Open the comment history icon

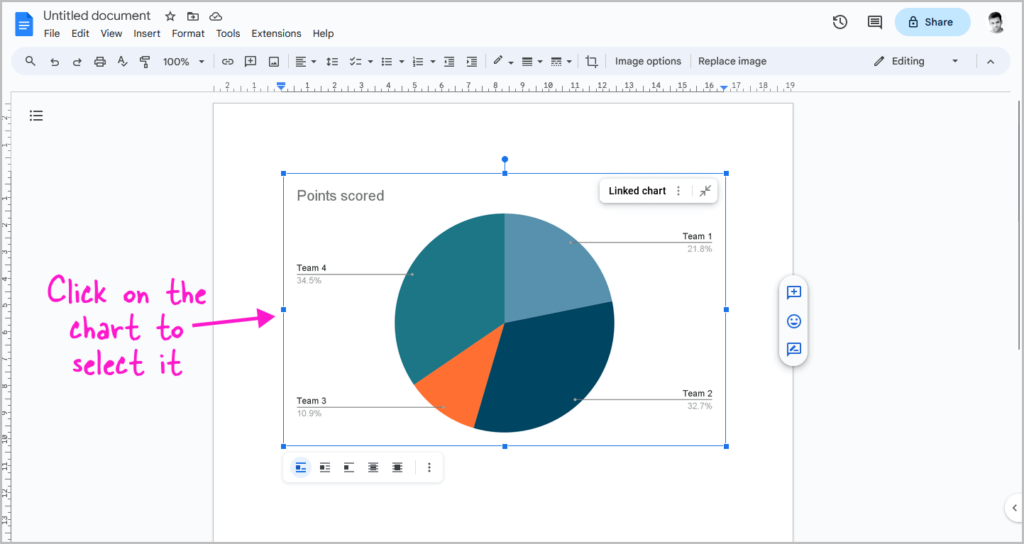point(874,22)
